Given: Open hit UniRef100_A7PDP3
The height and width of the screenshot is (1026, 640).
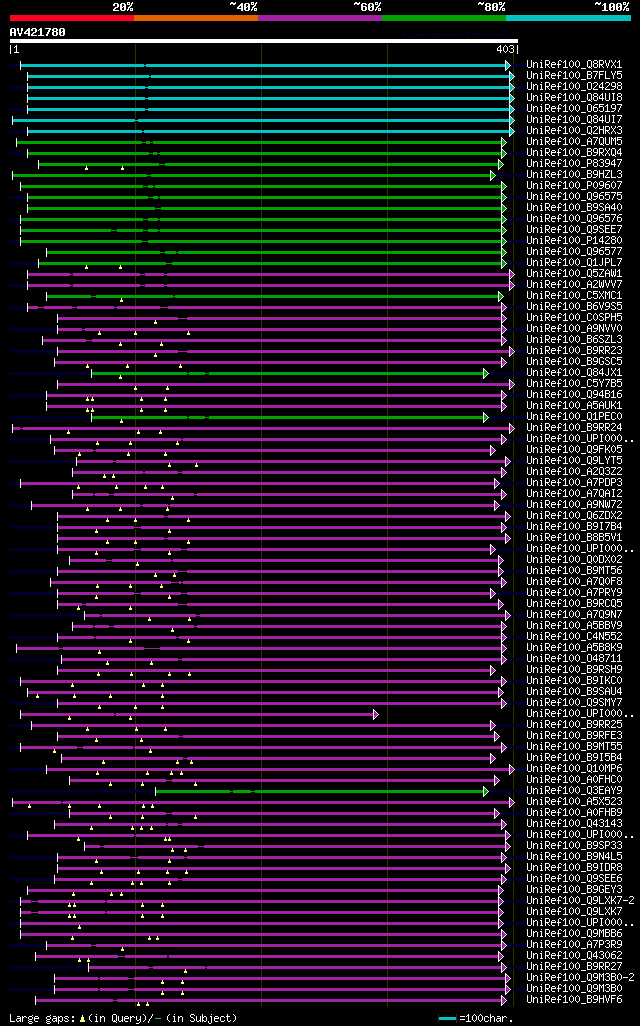Looking at the screenshot, I should tap(574, 482).
